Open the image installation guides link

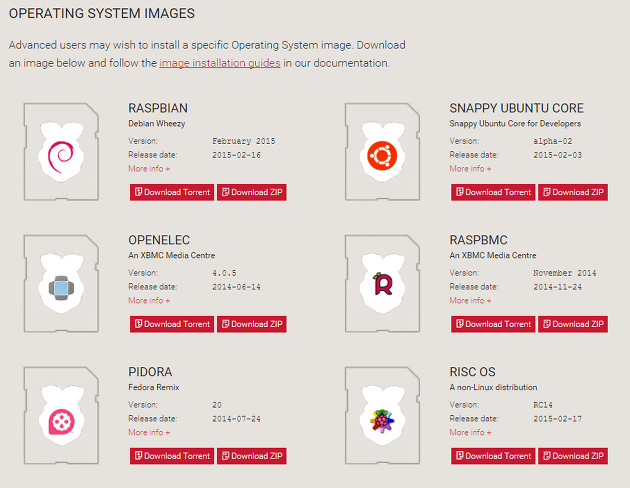pos(220,63)
